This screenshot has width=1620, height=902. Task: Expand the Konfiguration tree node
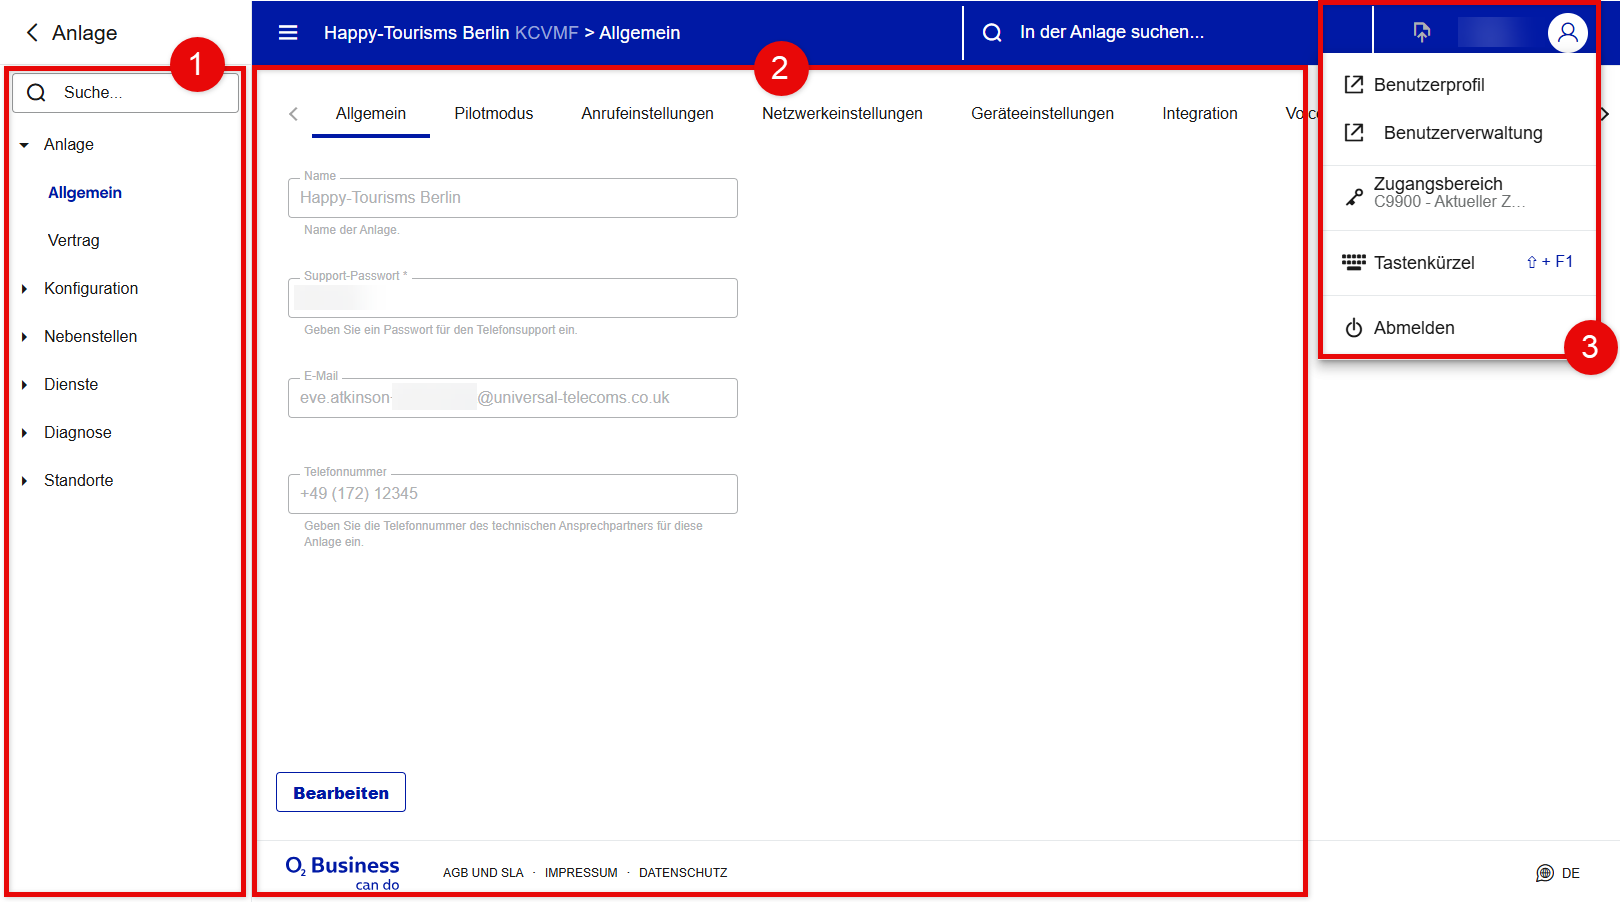24,289
